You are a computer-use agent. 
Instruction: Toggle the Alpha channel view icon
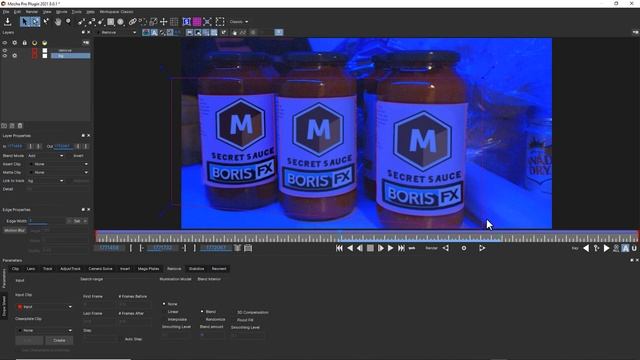[154, 32]
